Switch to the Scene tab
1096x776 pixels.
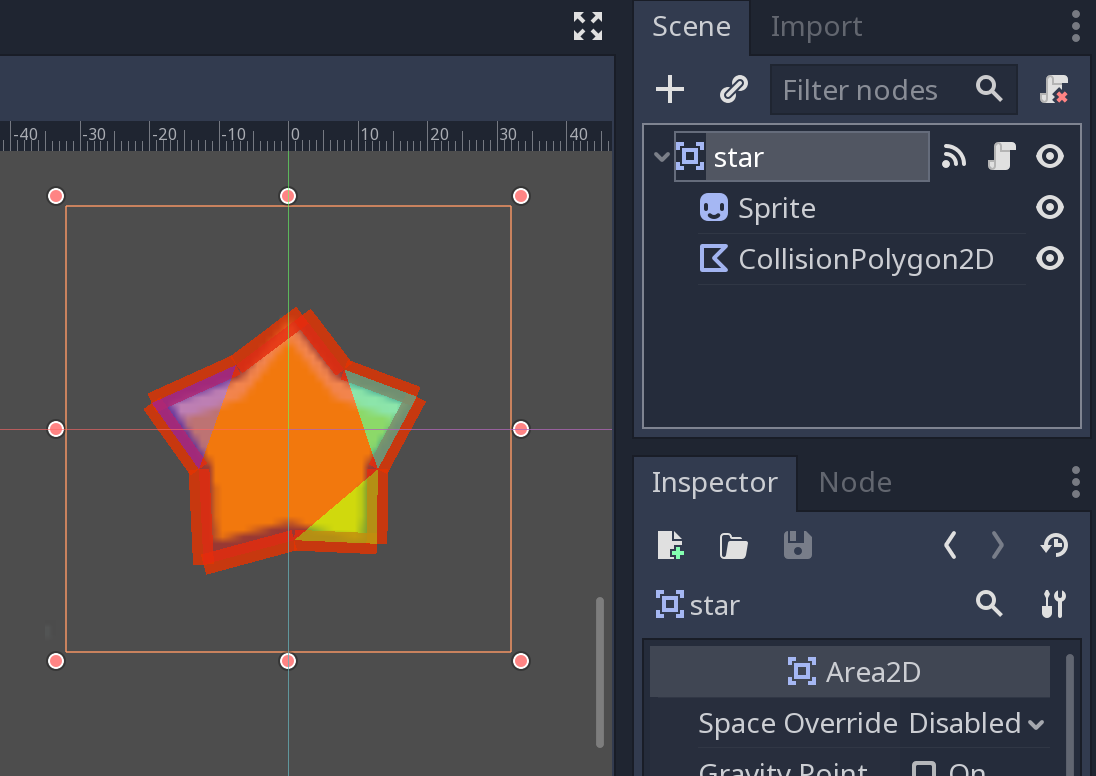click(x=691, y=27)
